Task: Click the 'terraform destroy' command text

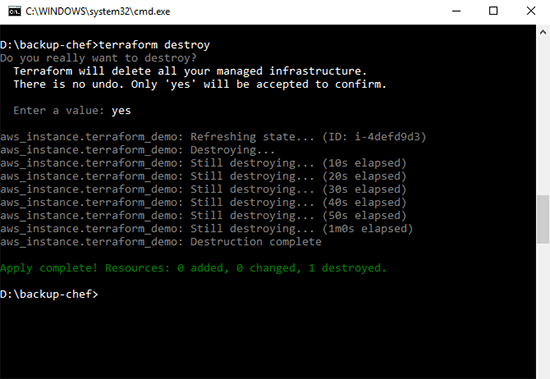Action: point(154,45)
